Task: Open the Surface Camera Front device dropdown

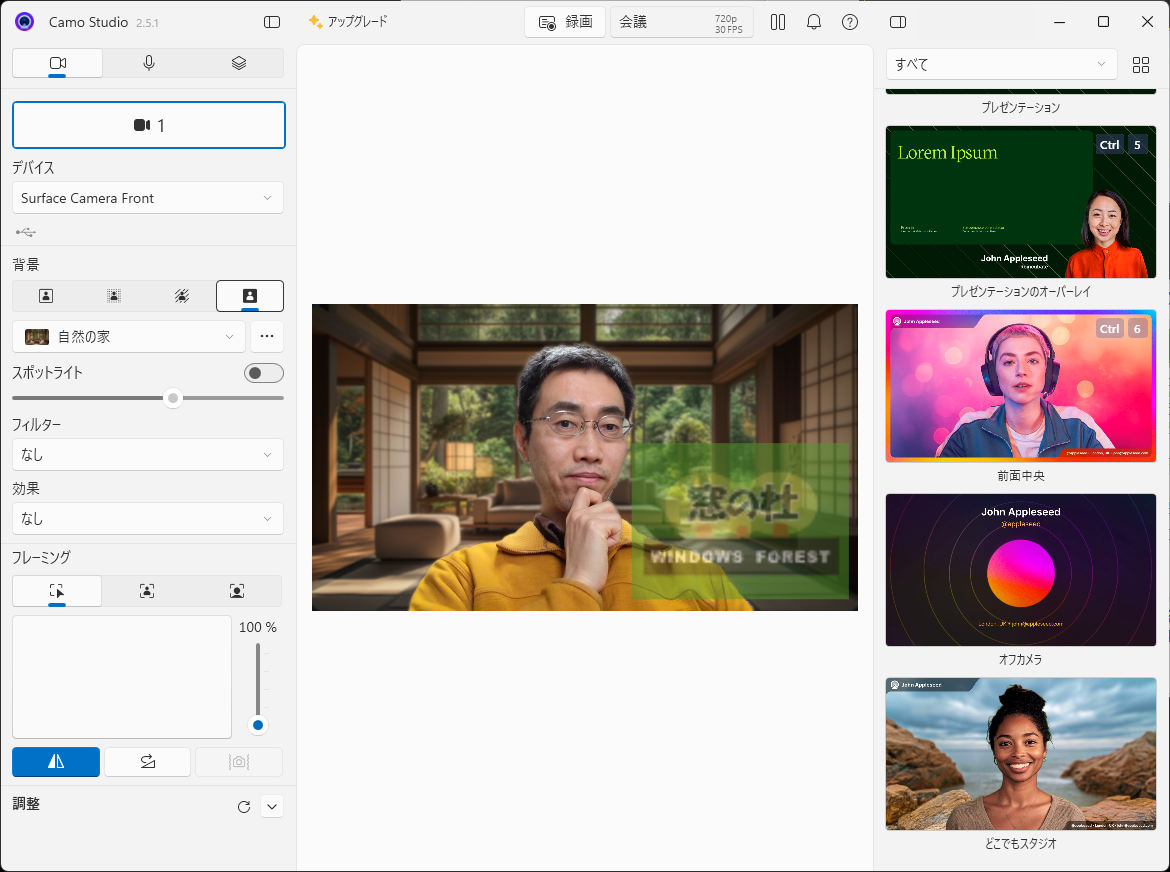Action: pos(148,198)
